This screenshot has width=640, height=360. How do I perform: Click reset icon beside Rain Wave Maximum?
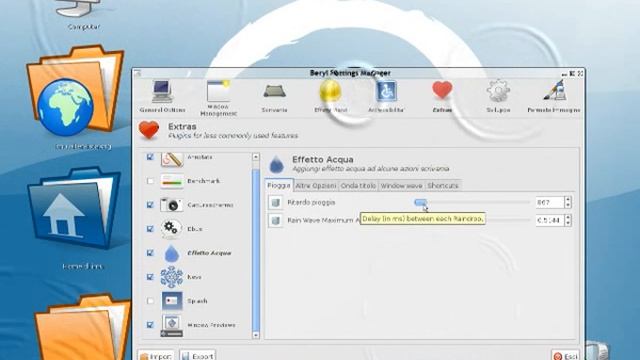tap(276, 220)
